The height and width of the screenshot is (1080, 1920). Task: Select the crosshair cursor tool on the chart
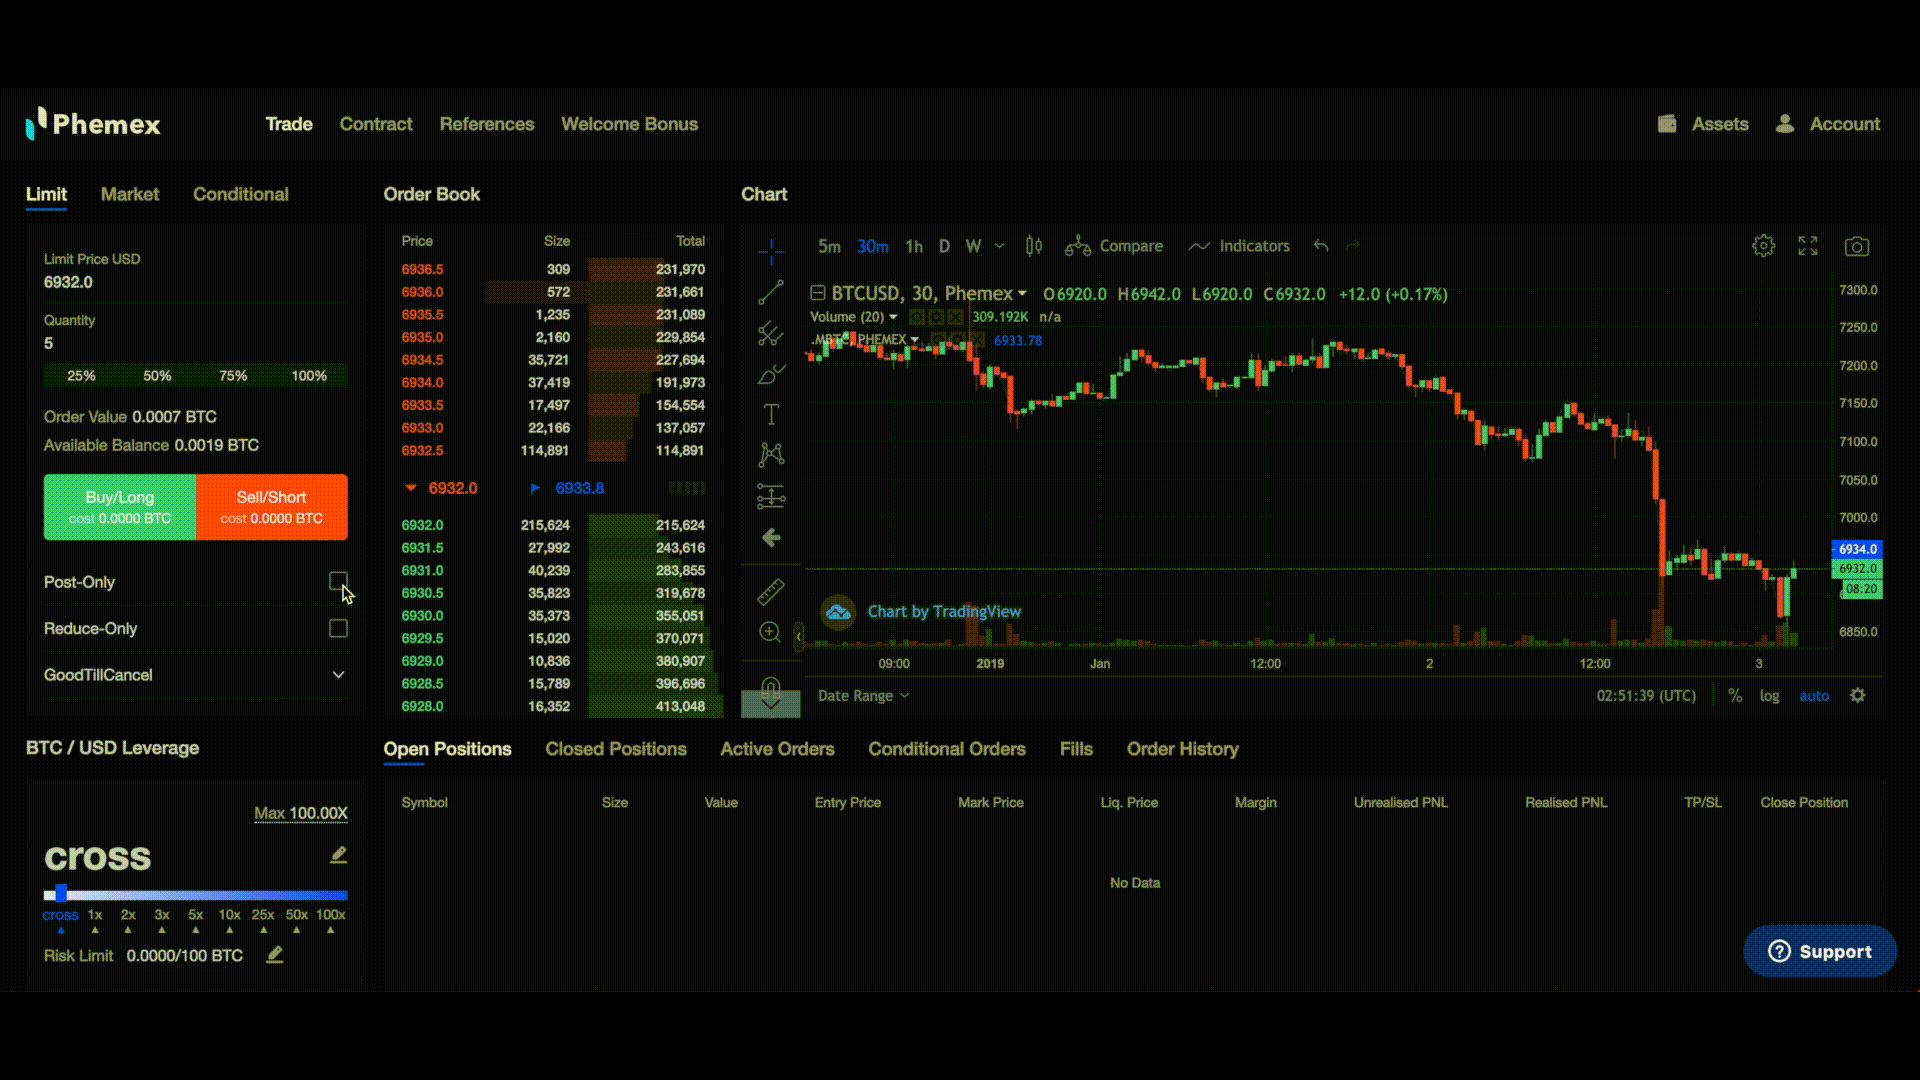click(x=770, y=252)
